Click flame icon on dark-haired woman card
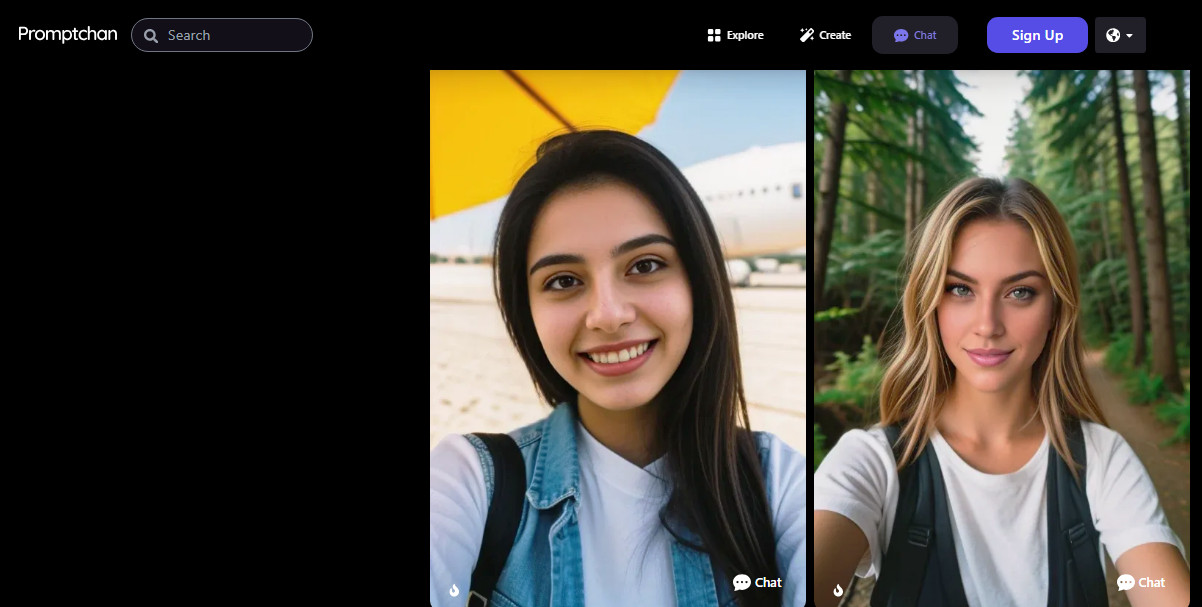Screen dimensions: 1202x607 [454, 590]
